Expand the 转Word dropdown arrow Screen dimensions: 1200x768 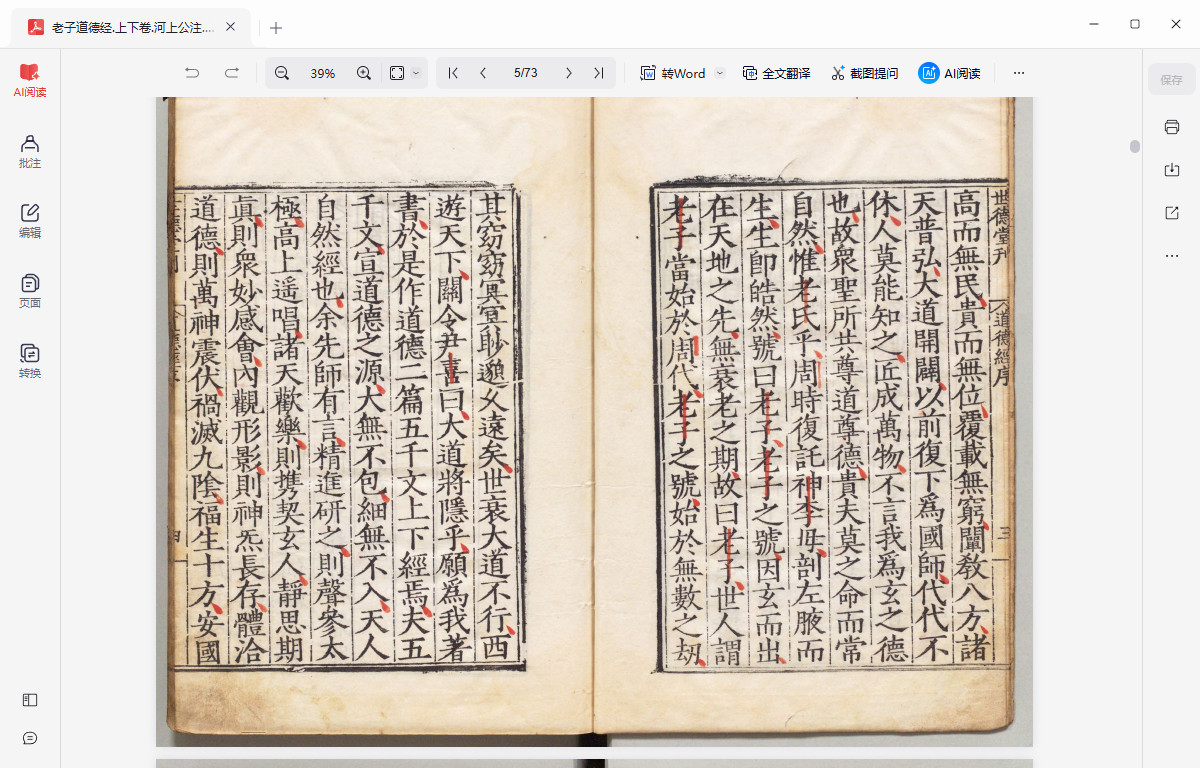(x=719, y=73)
